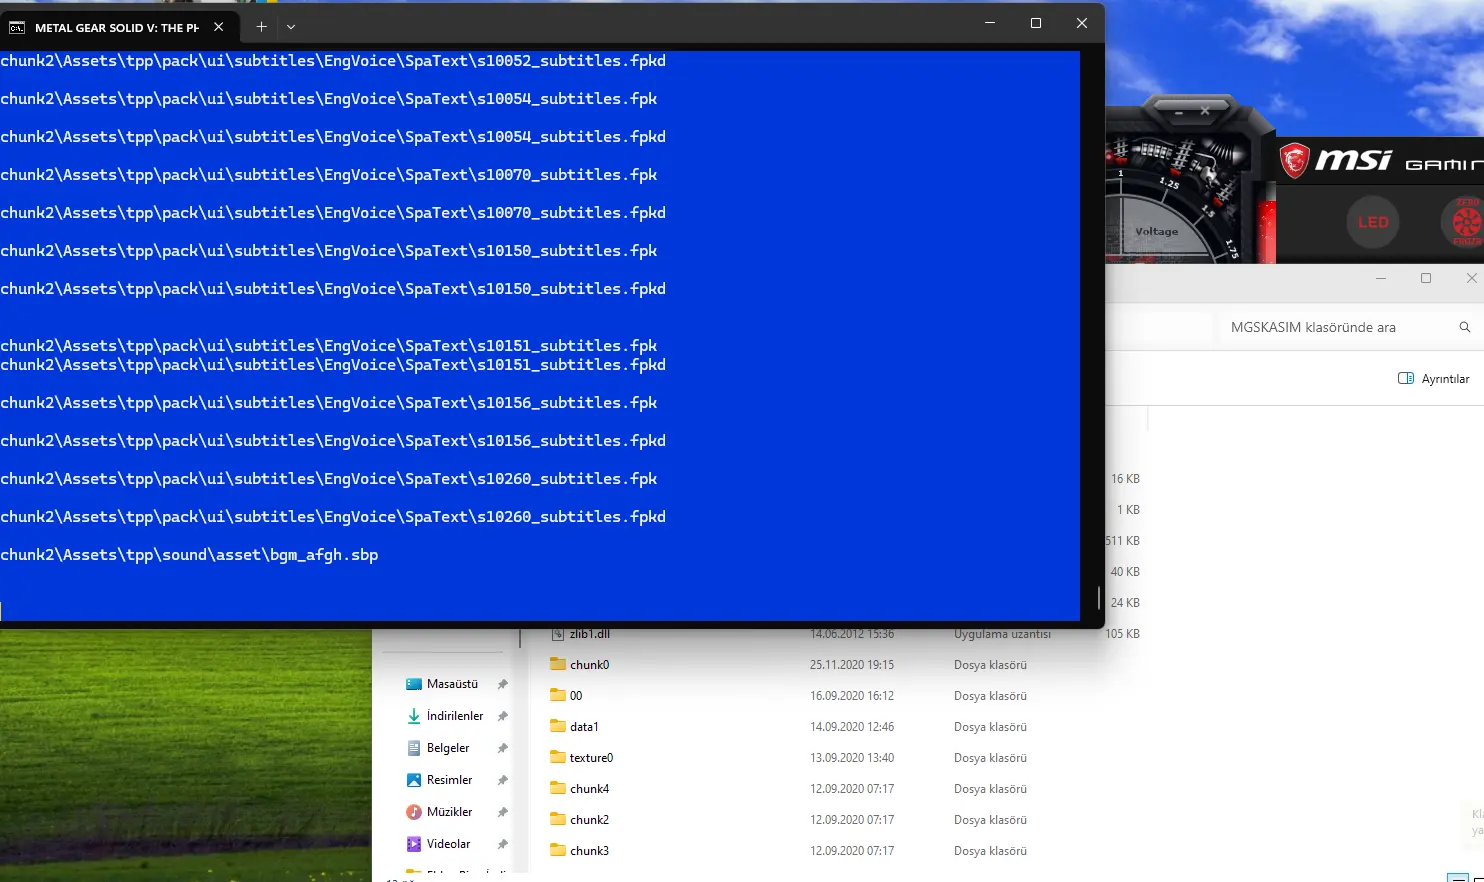1484x882 pixels.
Task: Click the search magnifier icon in File Explorer
Action: (1465, 327)
